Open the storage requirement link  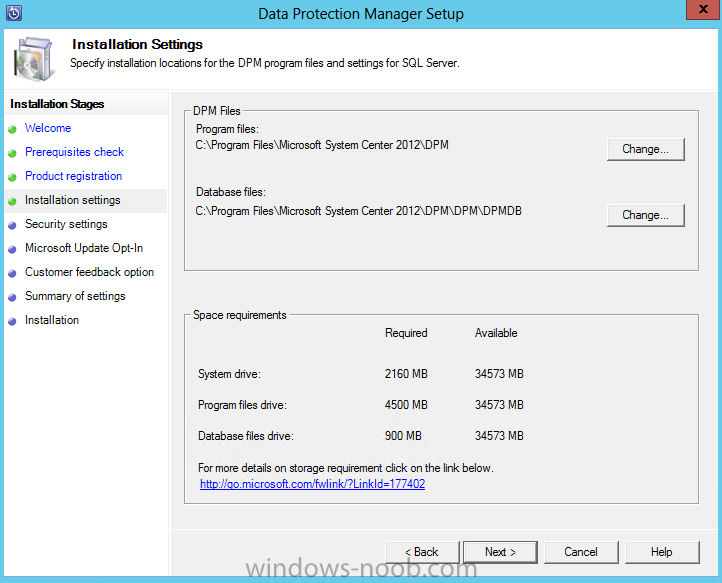pos(312,484)
